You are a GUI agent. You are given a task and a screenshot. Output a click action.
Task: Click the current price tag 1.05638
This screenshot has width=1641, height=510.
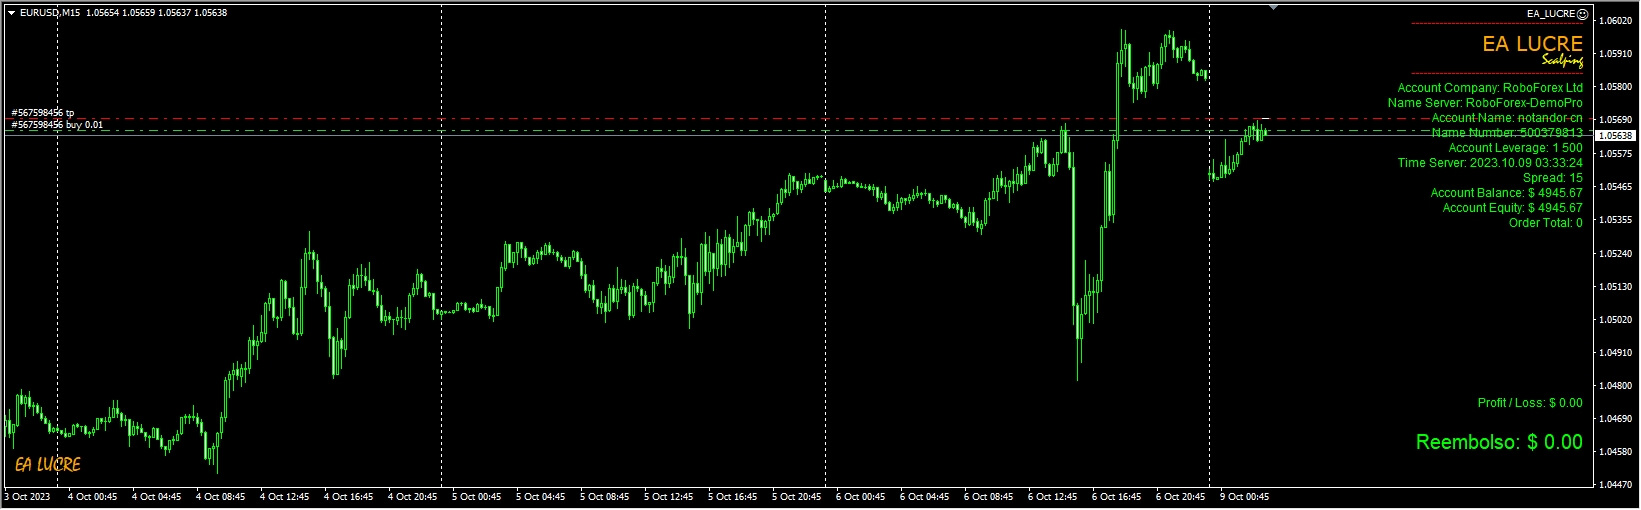(1615, 135)
